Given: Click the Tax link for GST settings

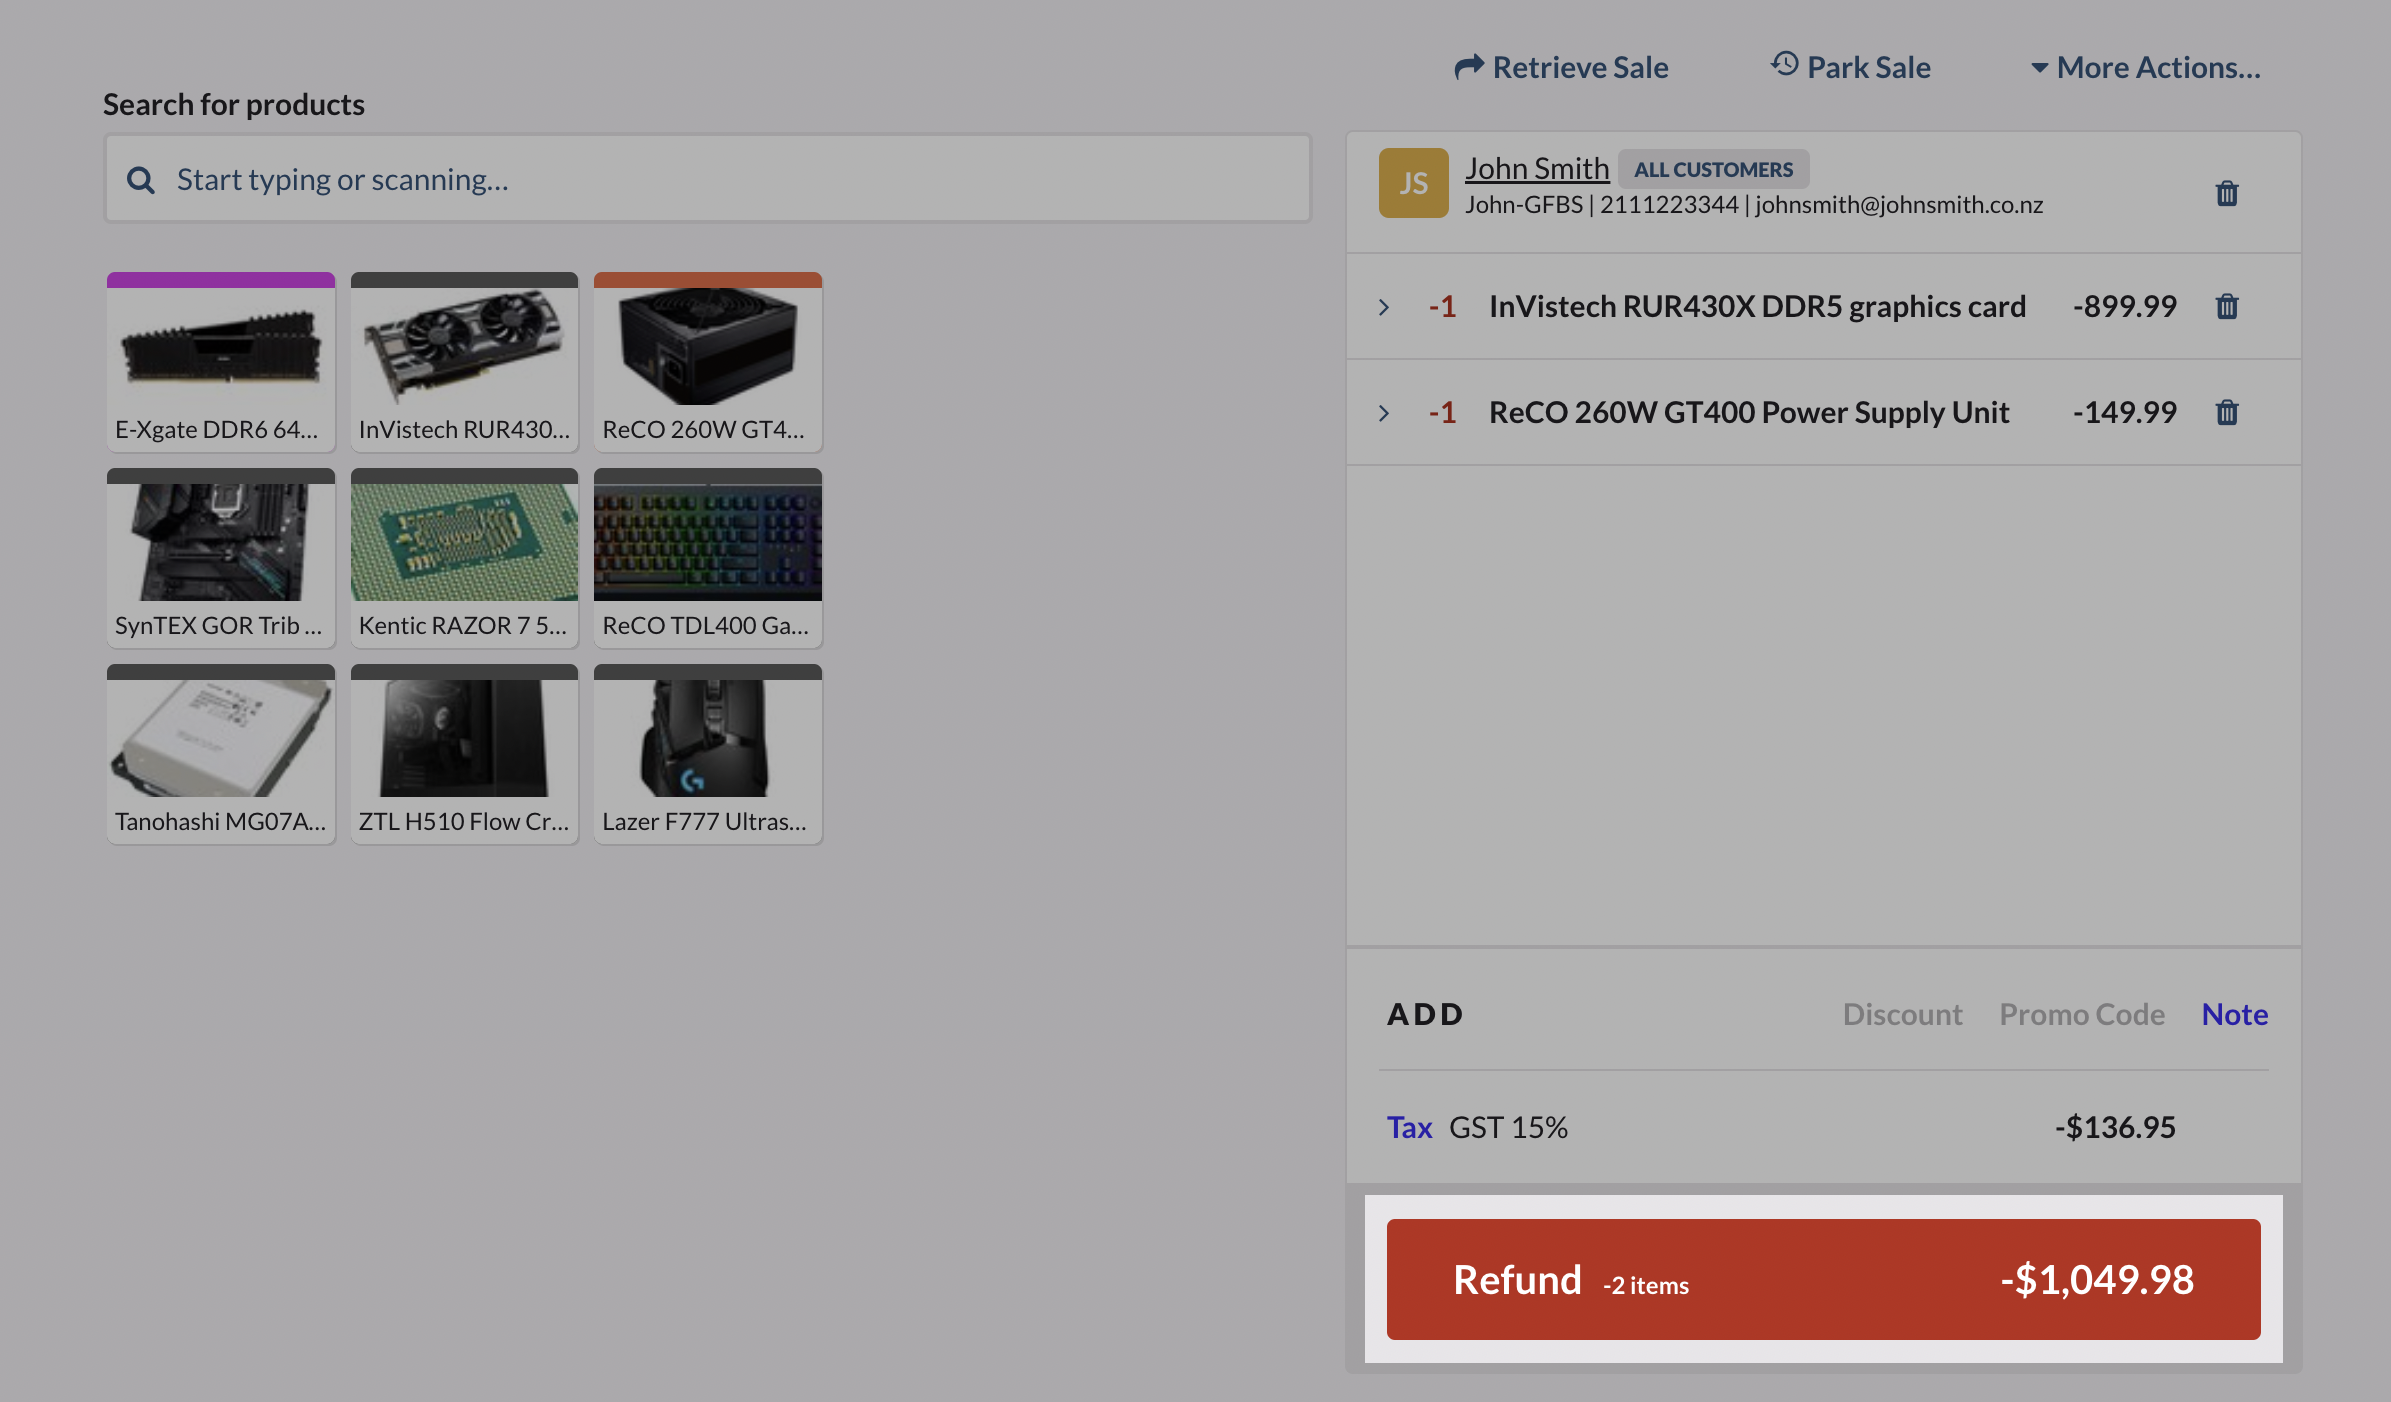Looking at the screenshot, I should tap(1409, 1126).
